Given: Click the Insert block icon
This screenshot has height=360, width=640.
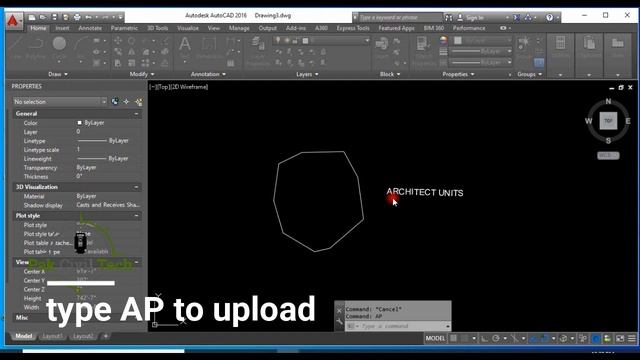Looking at the screenshot, I should point(382,44).
